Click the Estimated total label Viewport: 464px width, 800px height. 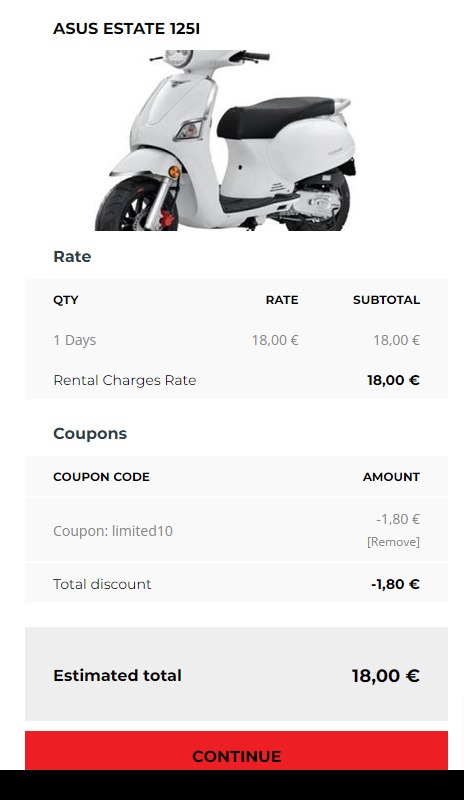117,676
